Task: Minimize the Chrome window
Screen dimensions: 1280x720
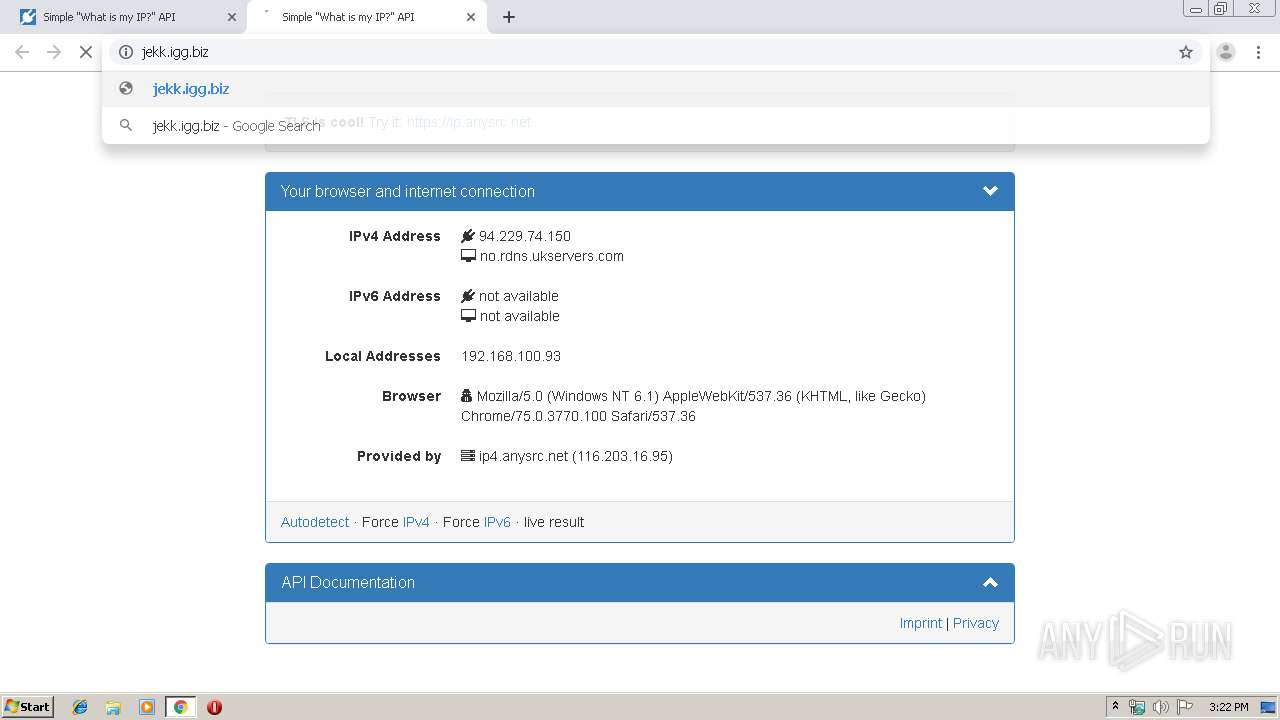Action: click(1195, 8)
